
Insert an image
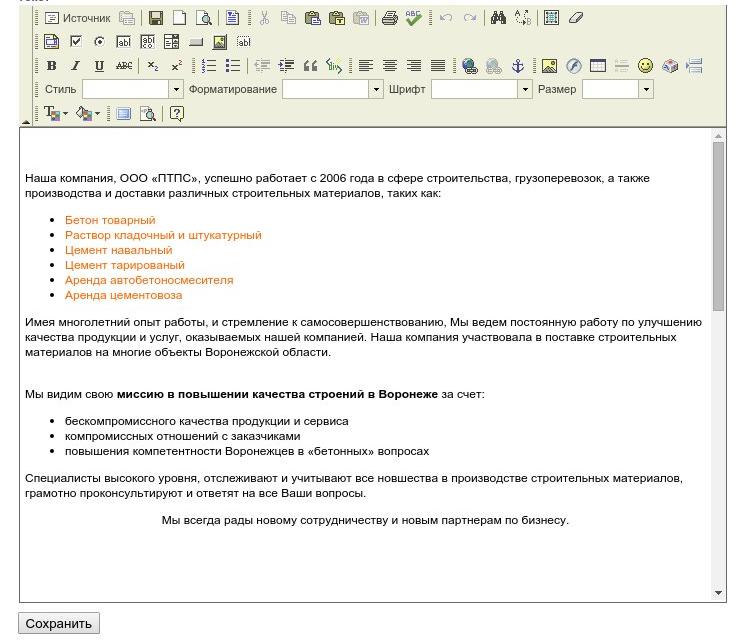point(549,66)
